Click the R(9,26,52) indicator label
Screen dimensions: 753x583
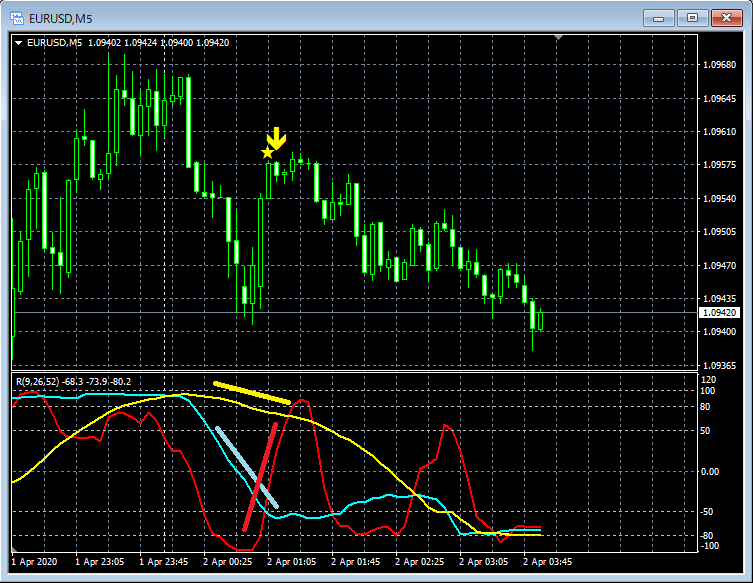pyautogui.click(x=73, y=381)
